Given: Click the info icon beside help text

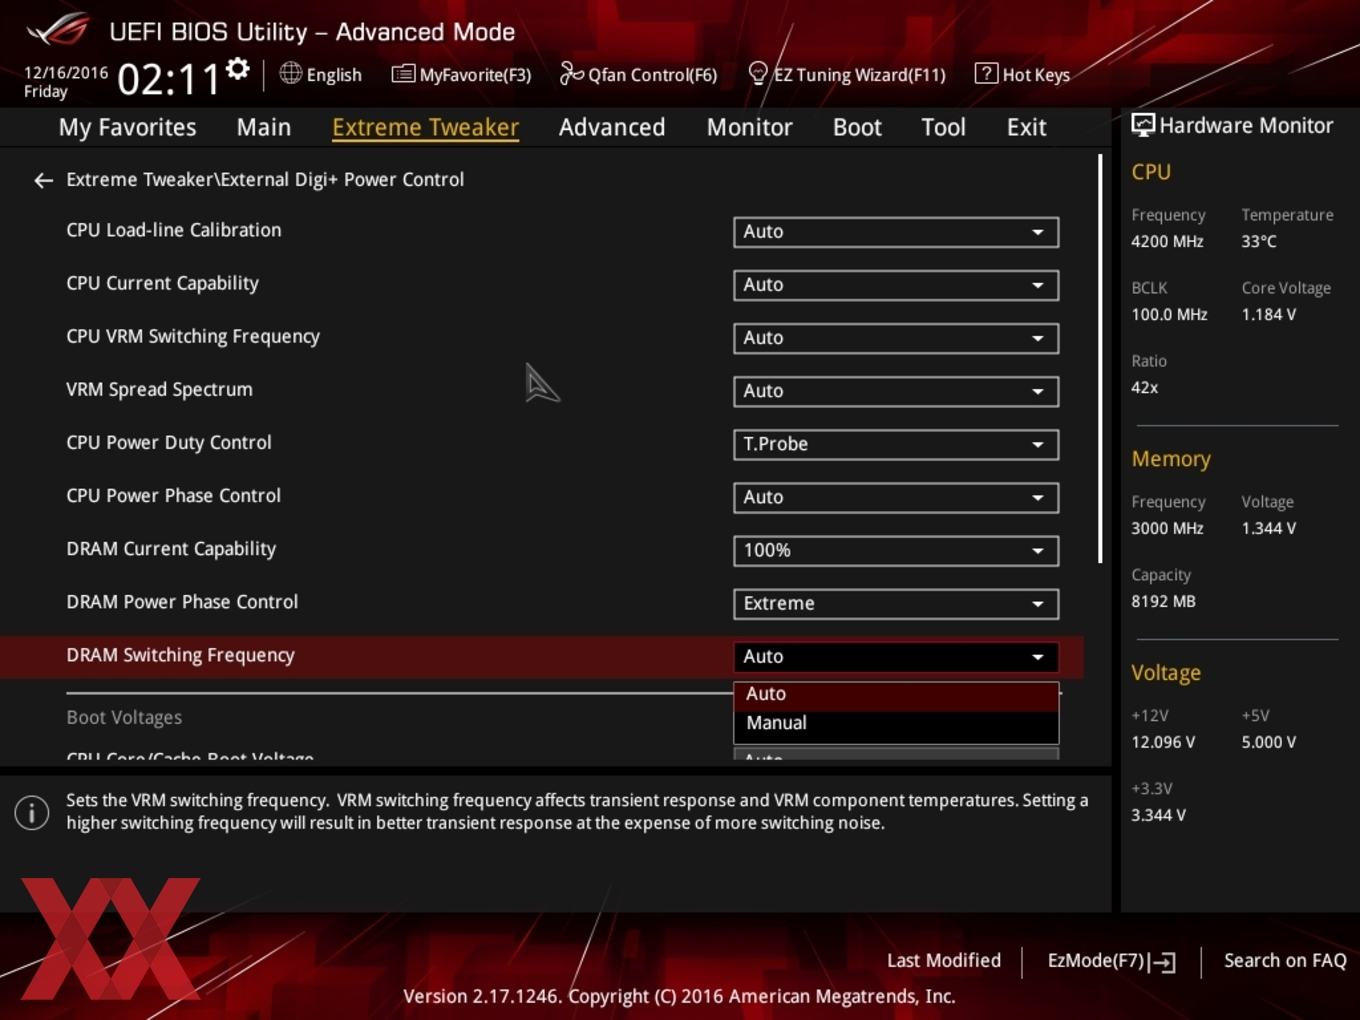Looking at the screenshot, I should [32, 812].
